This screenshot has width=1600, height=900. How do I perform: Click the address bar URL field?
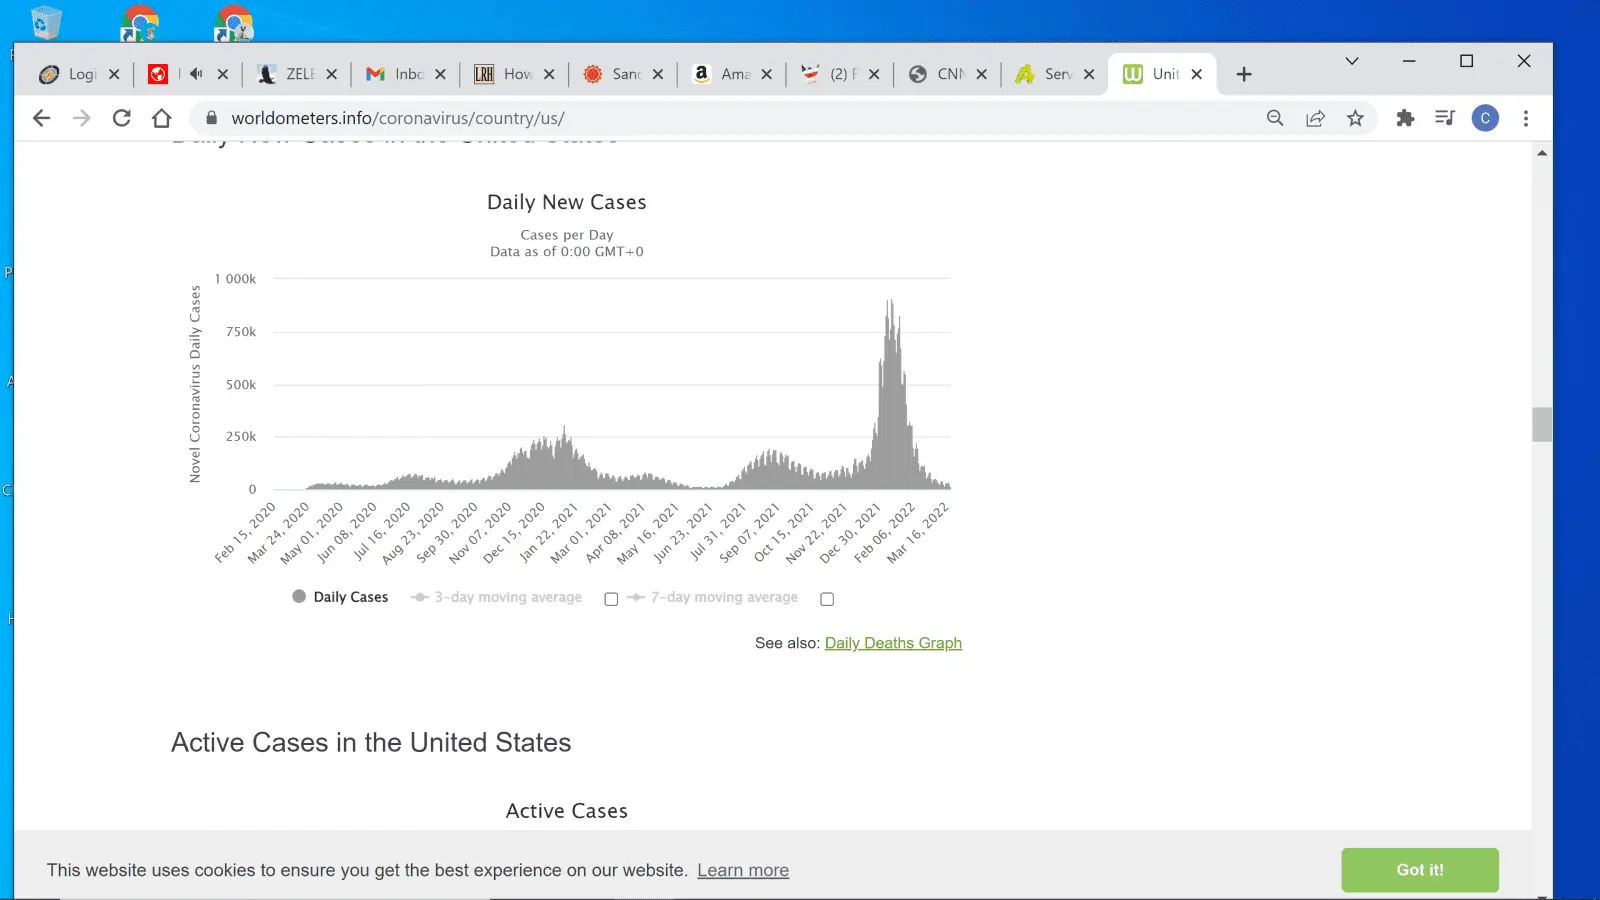click(700, 118)
